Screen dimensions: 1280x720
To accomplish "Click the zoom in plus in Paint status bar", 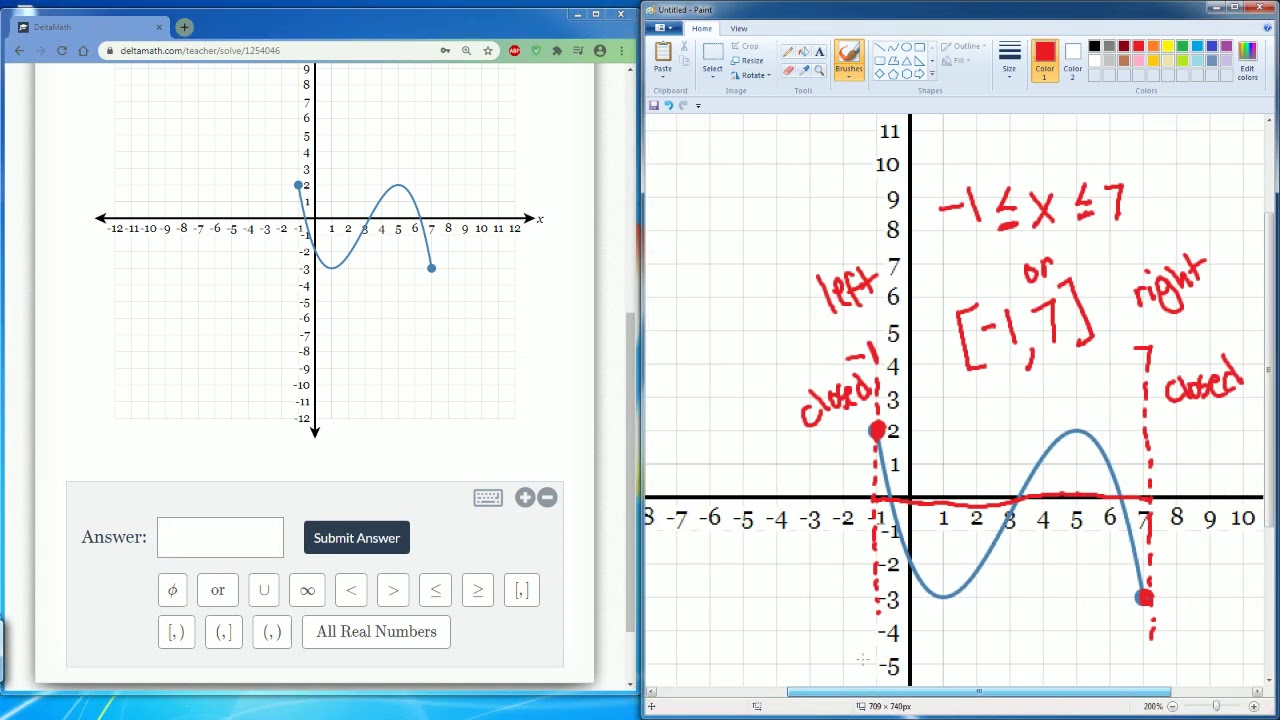I will click(x=1254, y=706).
